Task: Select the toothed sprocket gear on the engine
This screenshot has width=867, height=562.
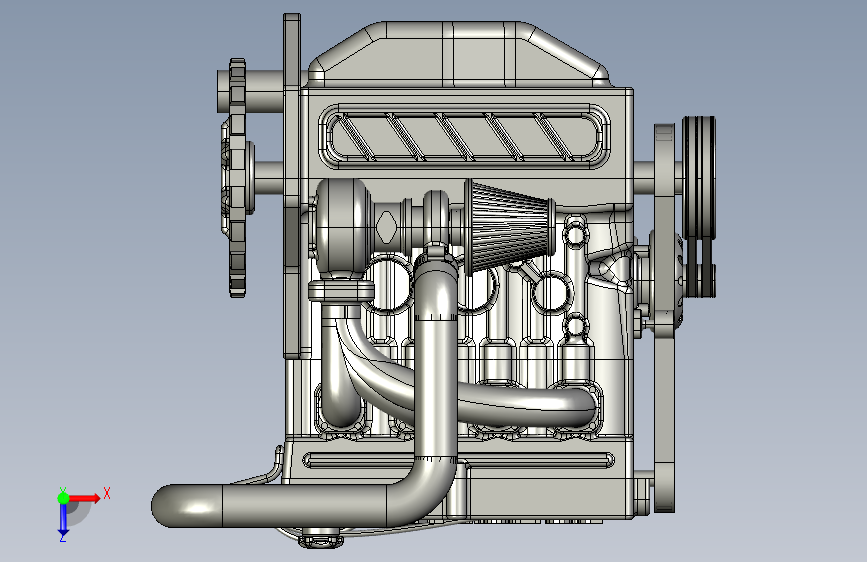Action: 237,178
